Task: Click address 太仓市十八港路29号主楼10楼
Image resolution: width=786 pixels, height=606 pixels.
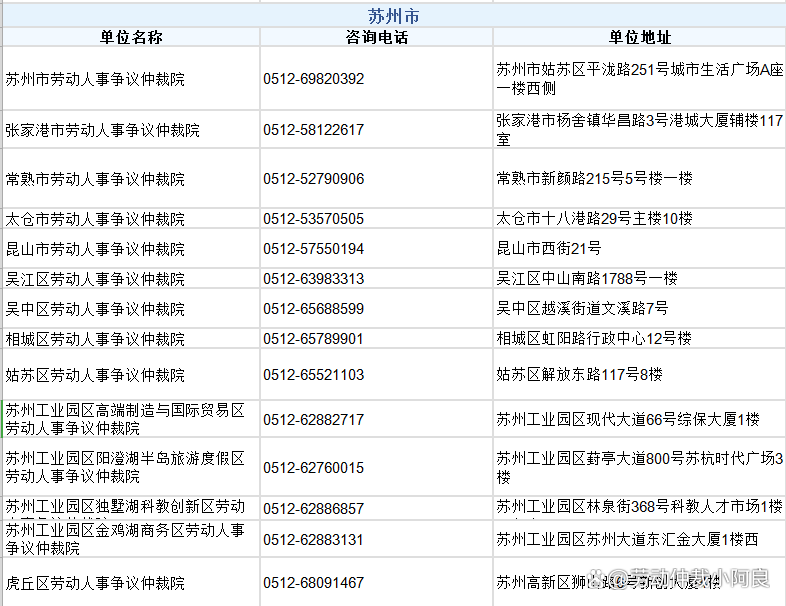Action: pos(595,219)
